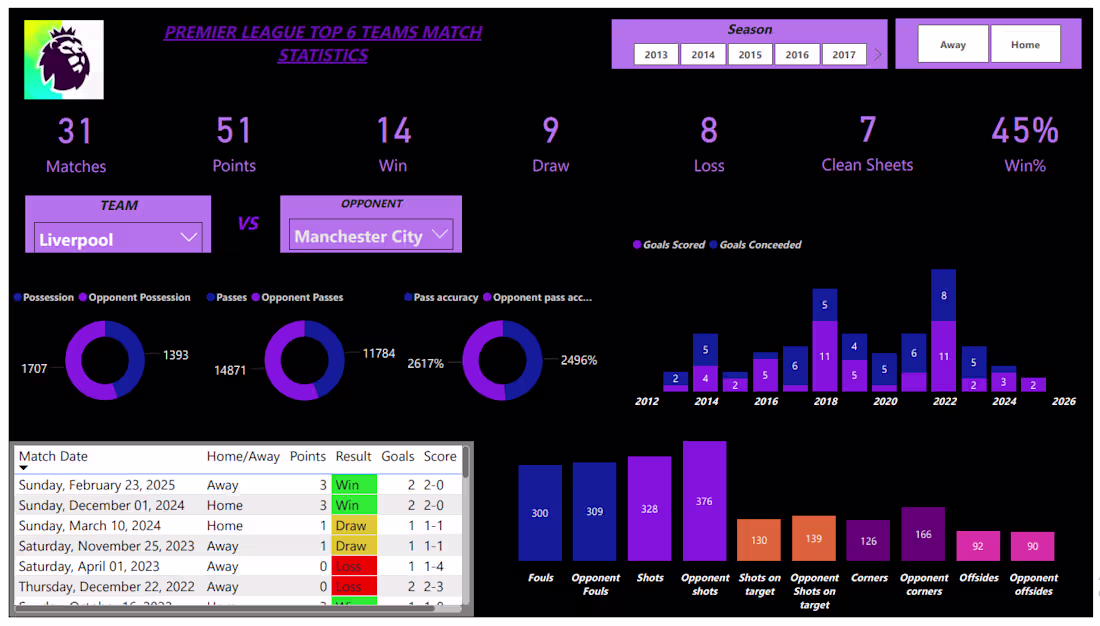Click the Possession legend dot
The width and height of the screenshot is (1100, 626).
pyautogui.click(x=17, y=297)
